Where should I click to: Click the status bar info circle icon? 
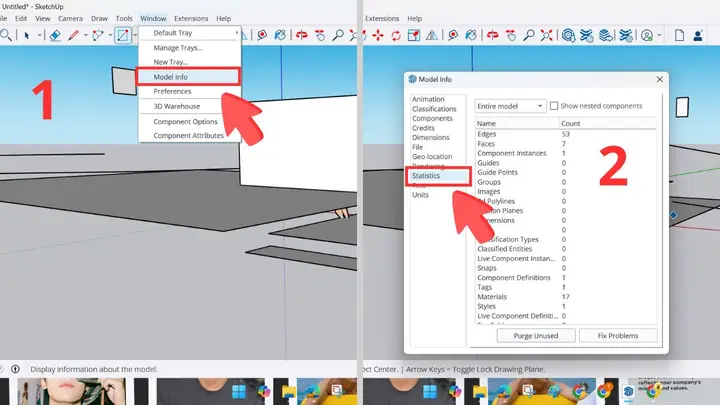[15, 369]
